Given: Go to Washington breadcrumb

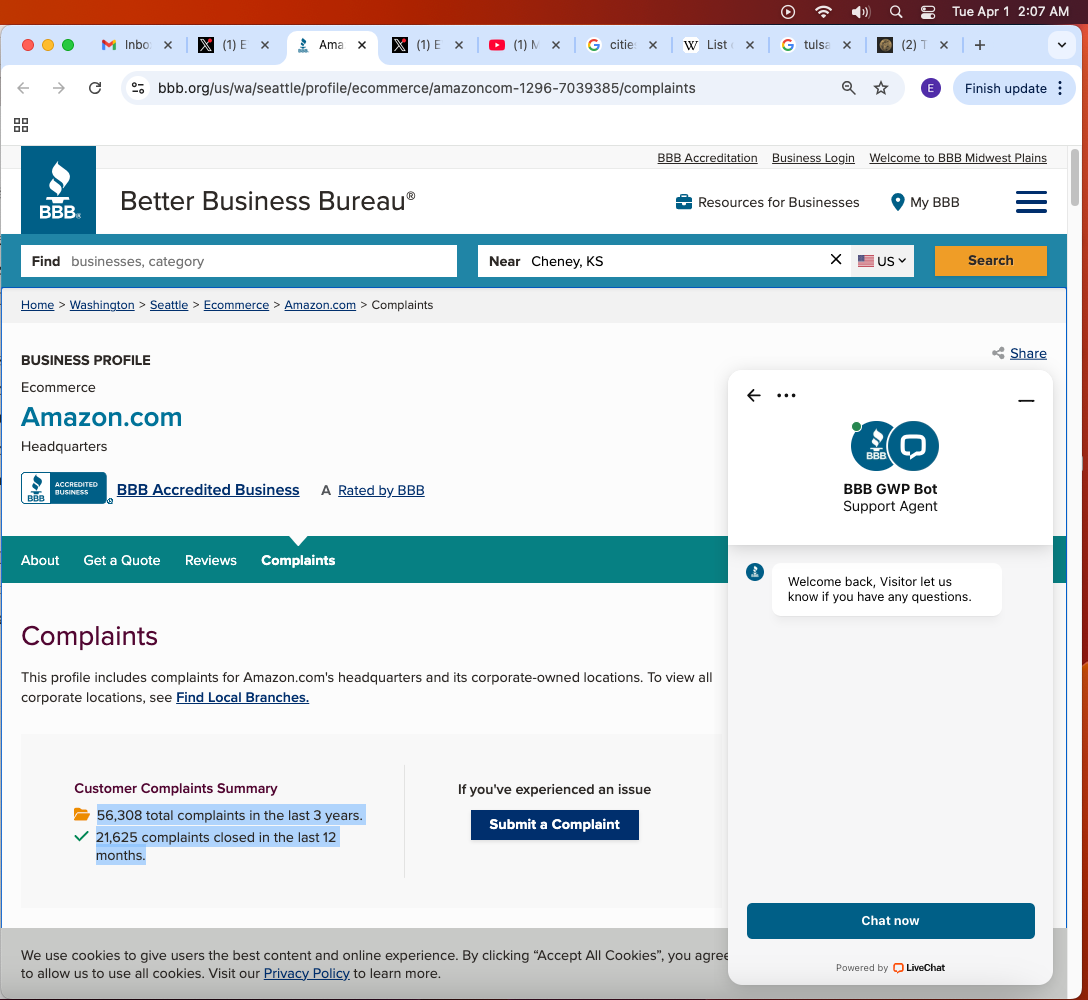Looking at the screenshot, I should tap(102, 305).
